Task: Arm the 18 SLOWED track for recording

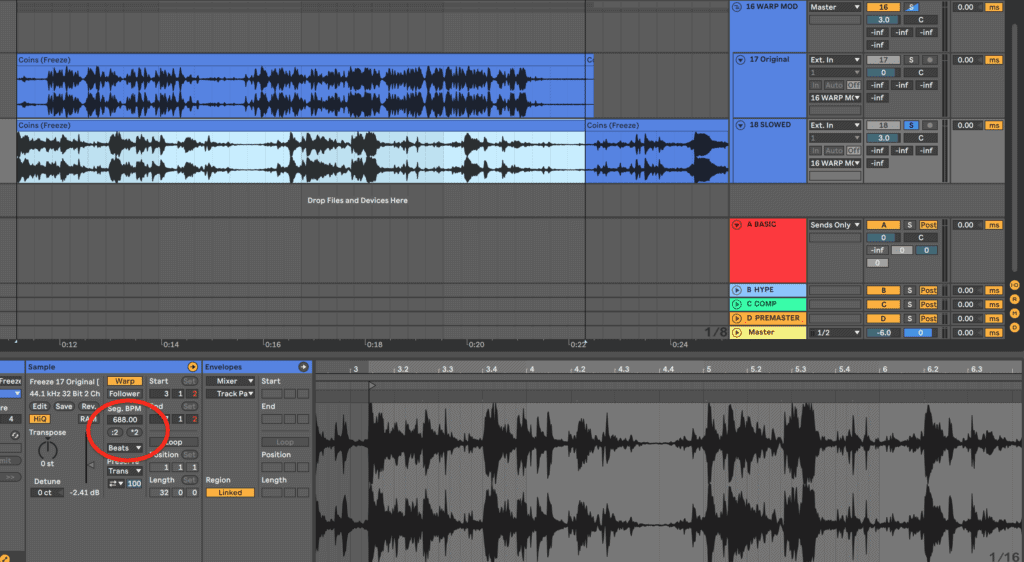Action: click(x=929, y=125)
